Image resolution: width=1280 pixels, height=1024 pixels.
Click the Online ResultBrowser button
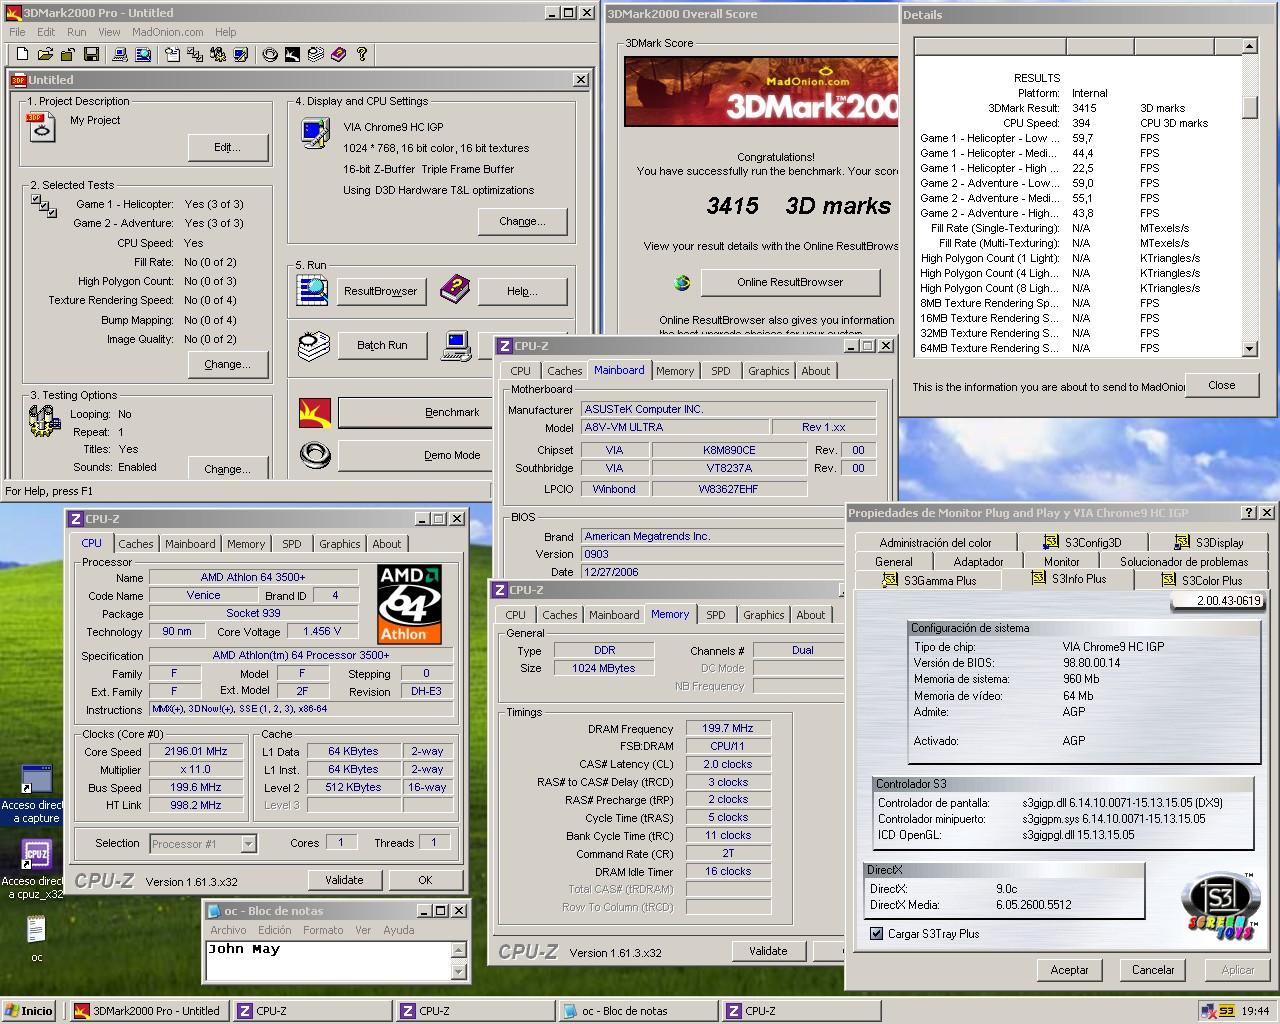pos(790,282)
